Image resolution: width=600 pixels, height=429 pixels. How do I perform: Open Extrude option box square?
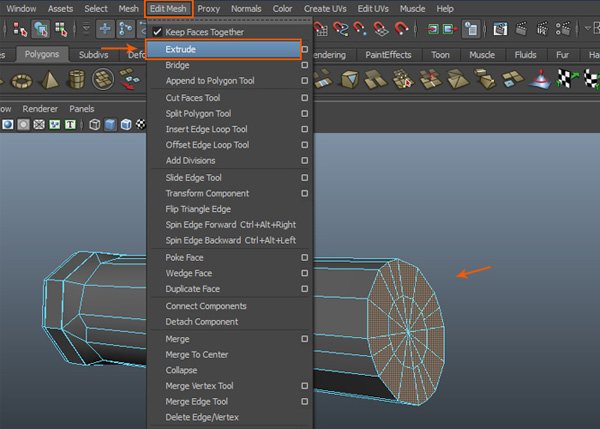[x=305, y=49]
